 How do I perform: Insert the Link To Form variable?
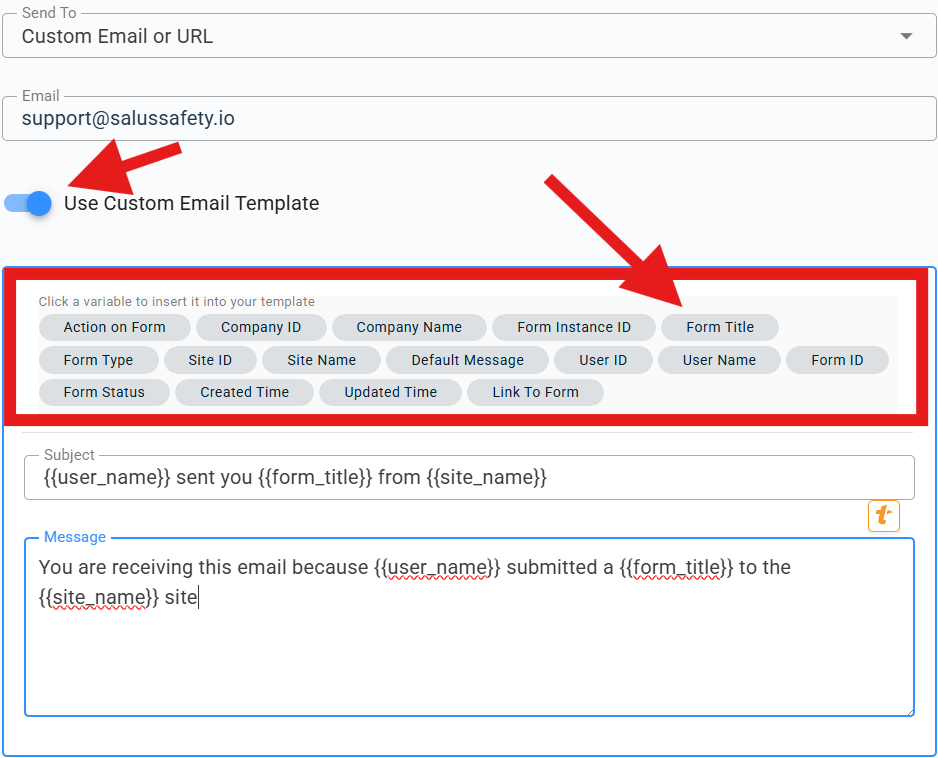(x=535, y=392)
